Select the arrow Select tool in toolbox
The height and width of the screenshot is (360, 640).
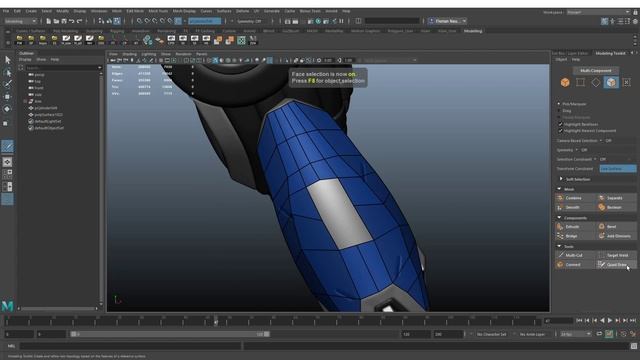click(7, 60)
